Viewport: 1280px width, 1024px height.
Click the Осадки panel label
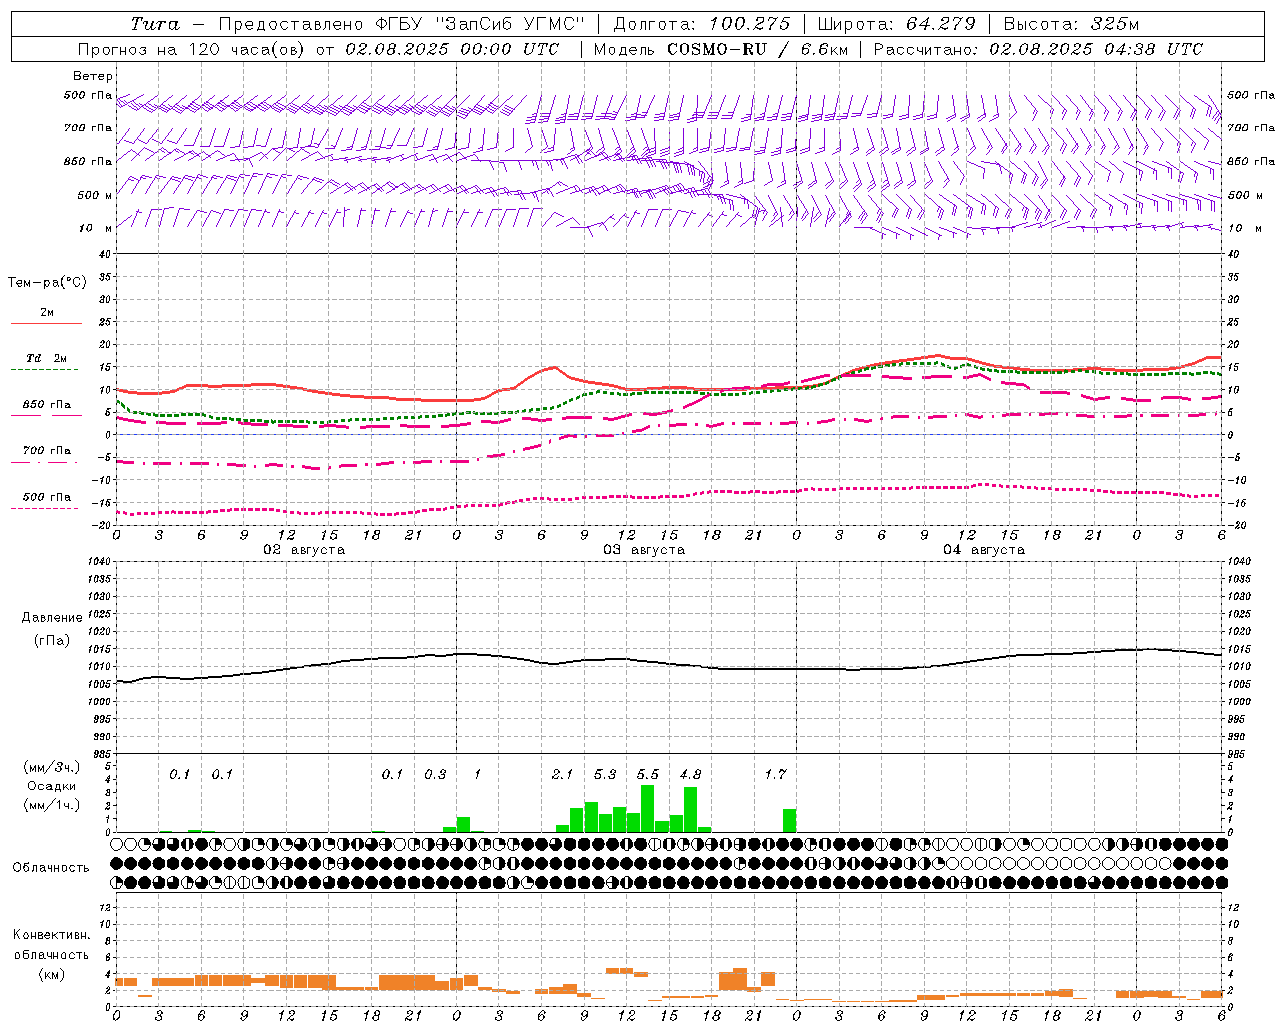pyautogui.click(x=52, y=786)
